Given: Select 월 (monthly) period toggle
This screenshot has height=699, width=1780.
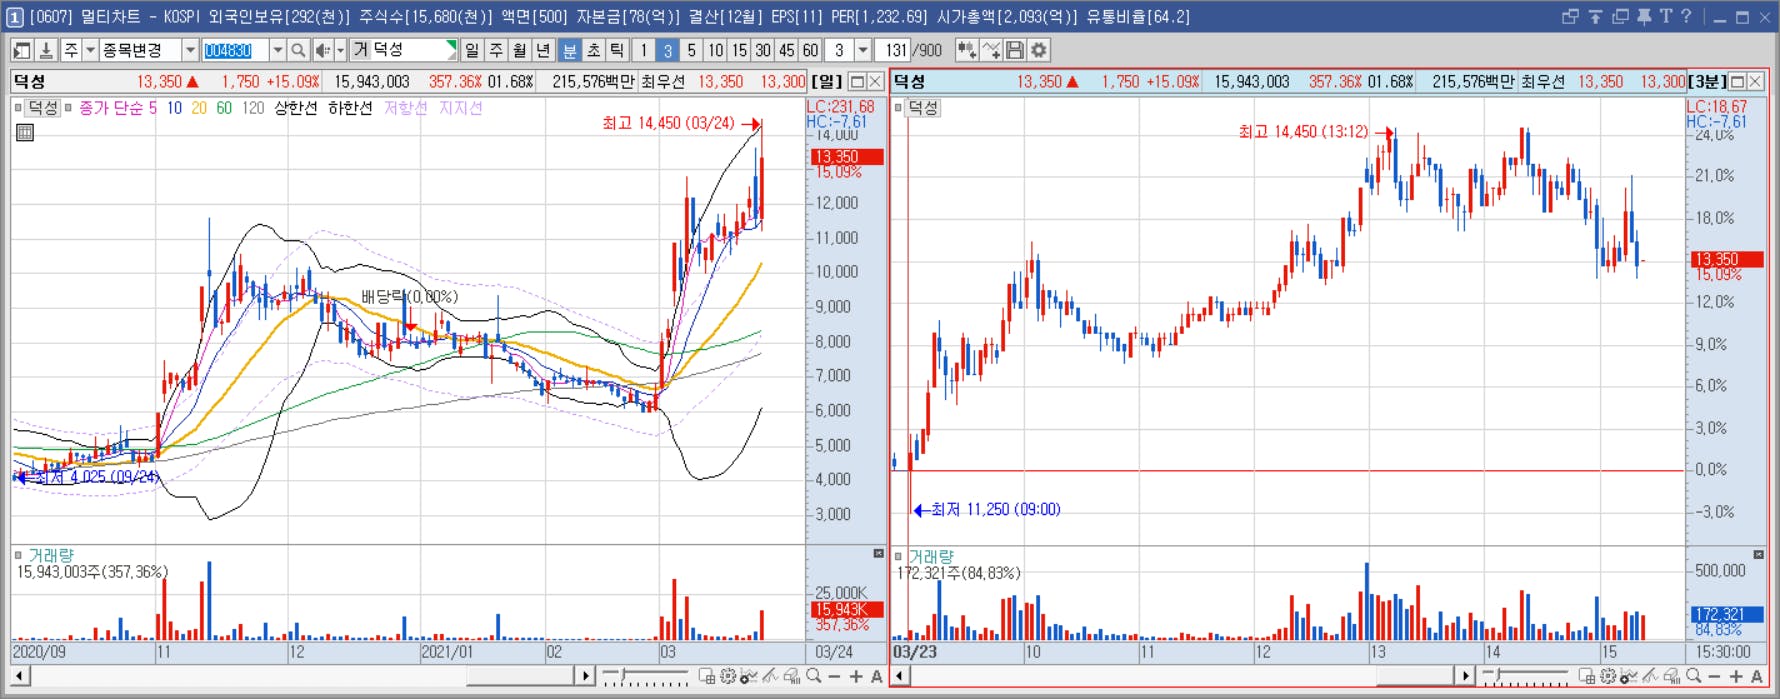Looking at the screenshot, I should pos(520,50).
